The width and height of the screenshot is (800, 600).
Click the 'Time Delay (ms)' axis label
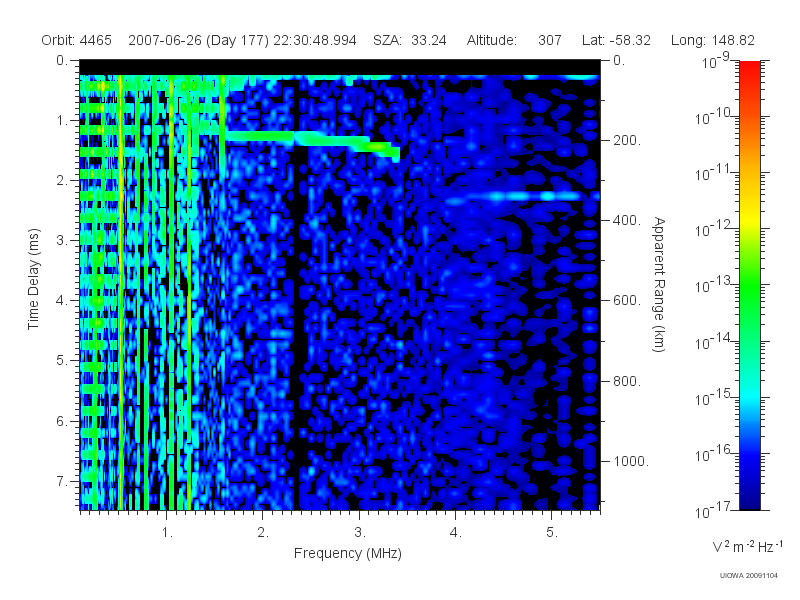coord(33,279)
